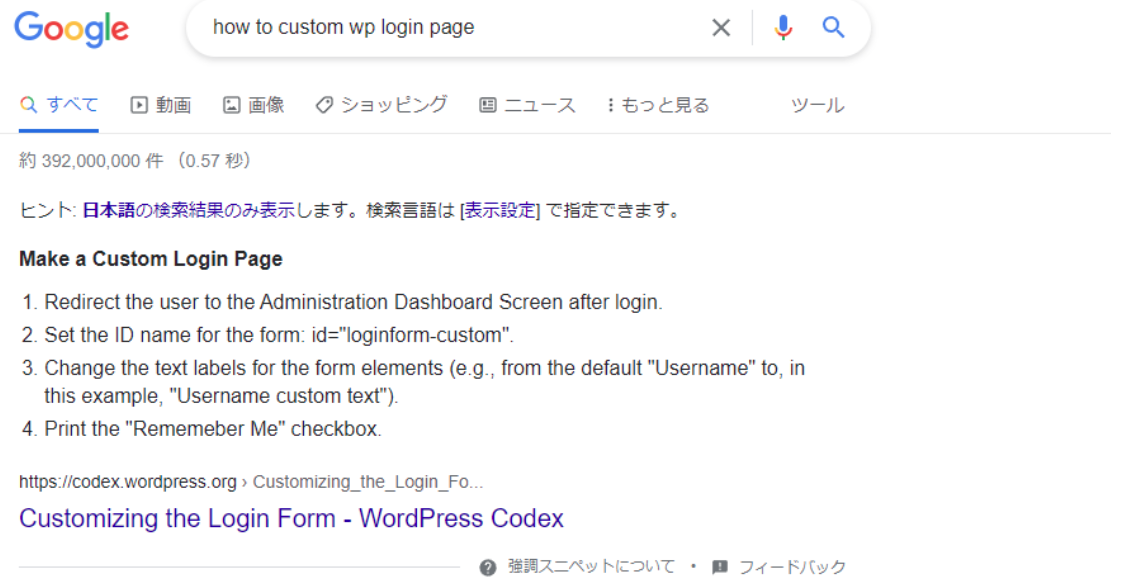Click step 4 Print the Rememeber Me text
The image size is (1131, 579).
pos(213,429)
